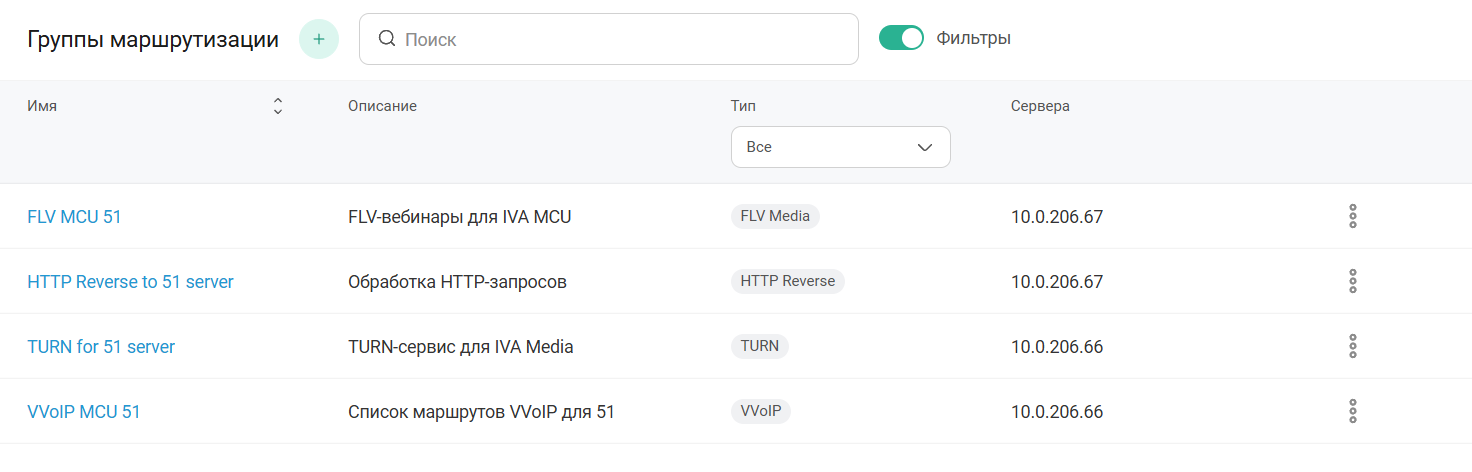Open the three-dot menu for FLV MCU 51

point(1352,216)
